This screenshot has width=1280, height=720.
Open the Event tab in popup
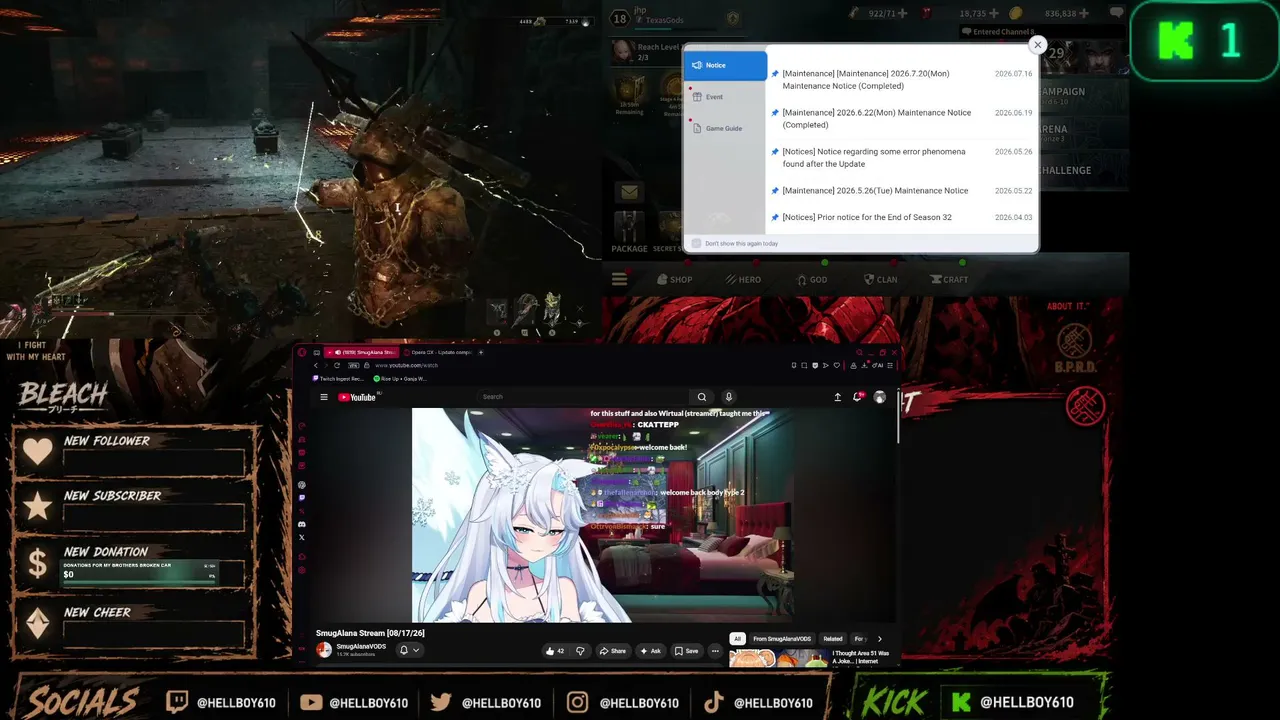(725, 97)
